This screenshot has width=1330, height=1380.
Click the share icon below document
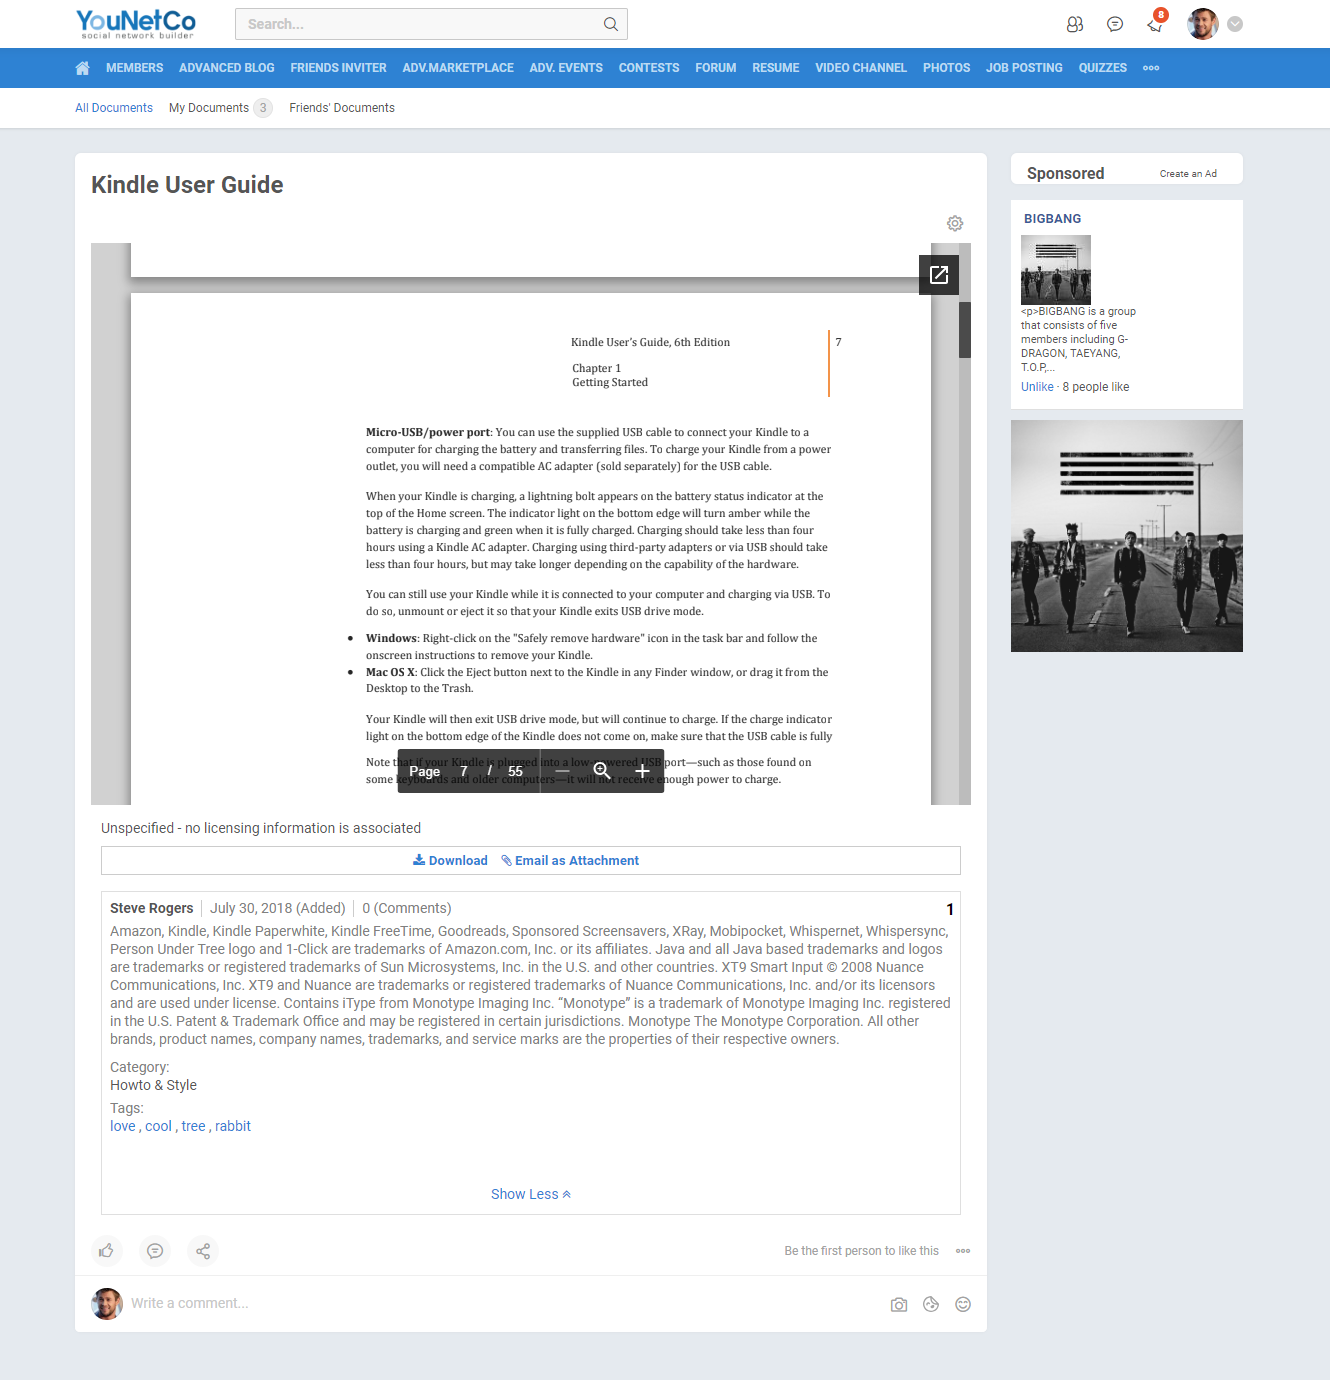pyautogui.click(x=203, y=1251)
